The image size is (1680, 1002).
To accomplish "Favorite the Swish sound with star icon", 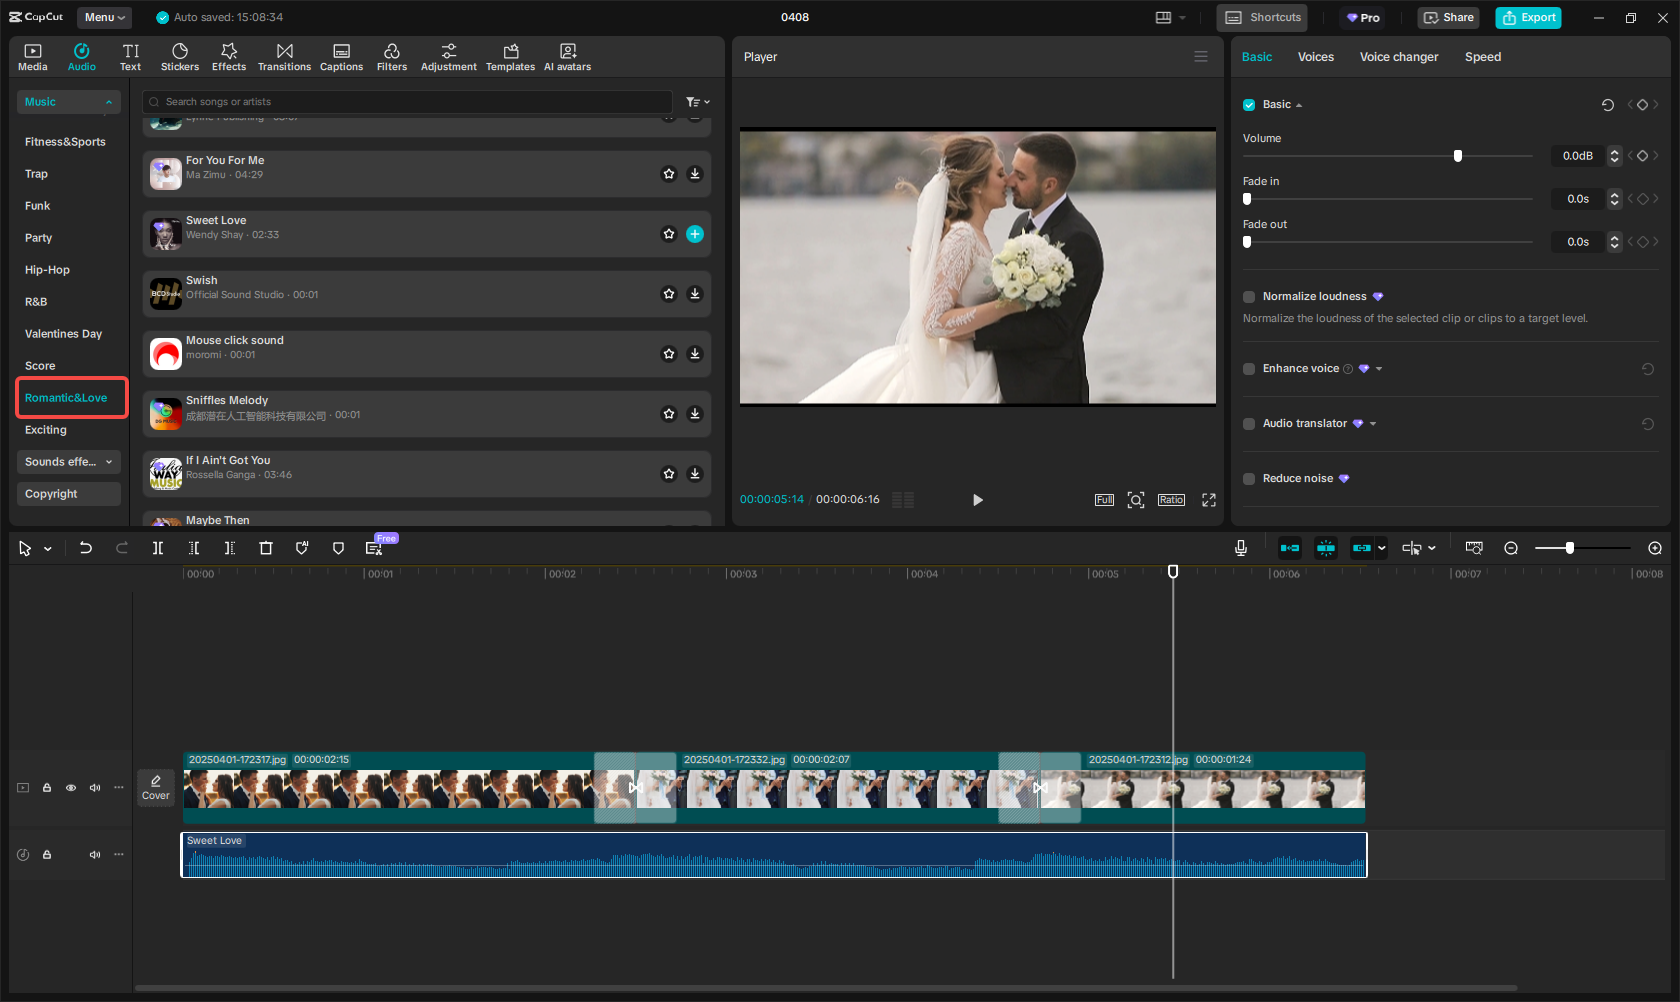I will pyautogui.click(x=669, y=294).
